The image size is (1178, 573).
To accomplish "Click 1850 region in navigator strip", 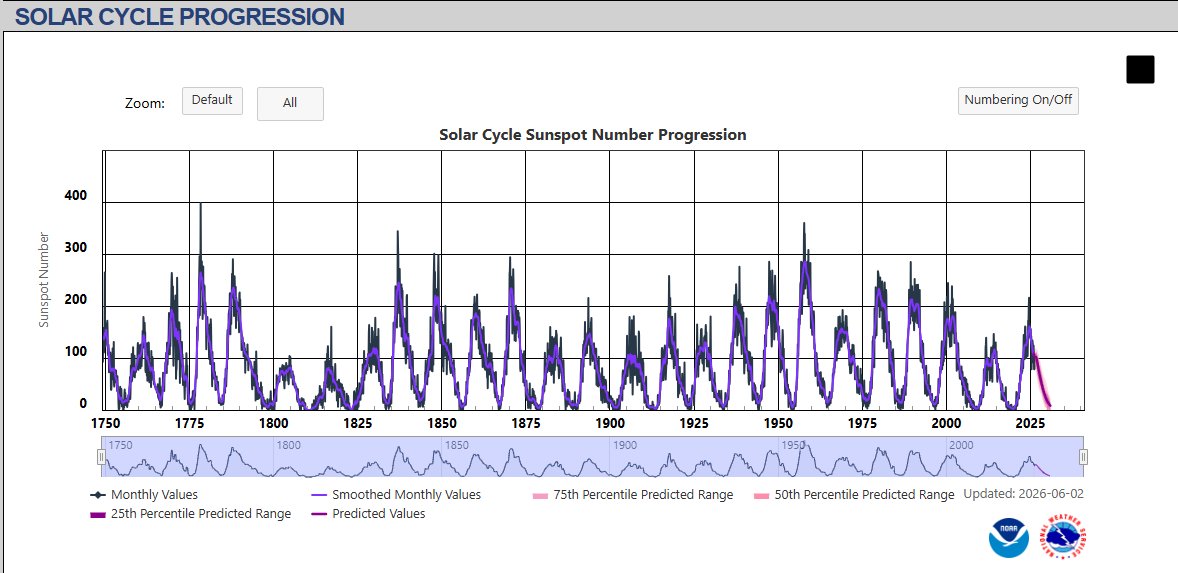I will click(456, 445).
